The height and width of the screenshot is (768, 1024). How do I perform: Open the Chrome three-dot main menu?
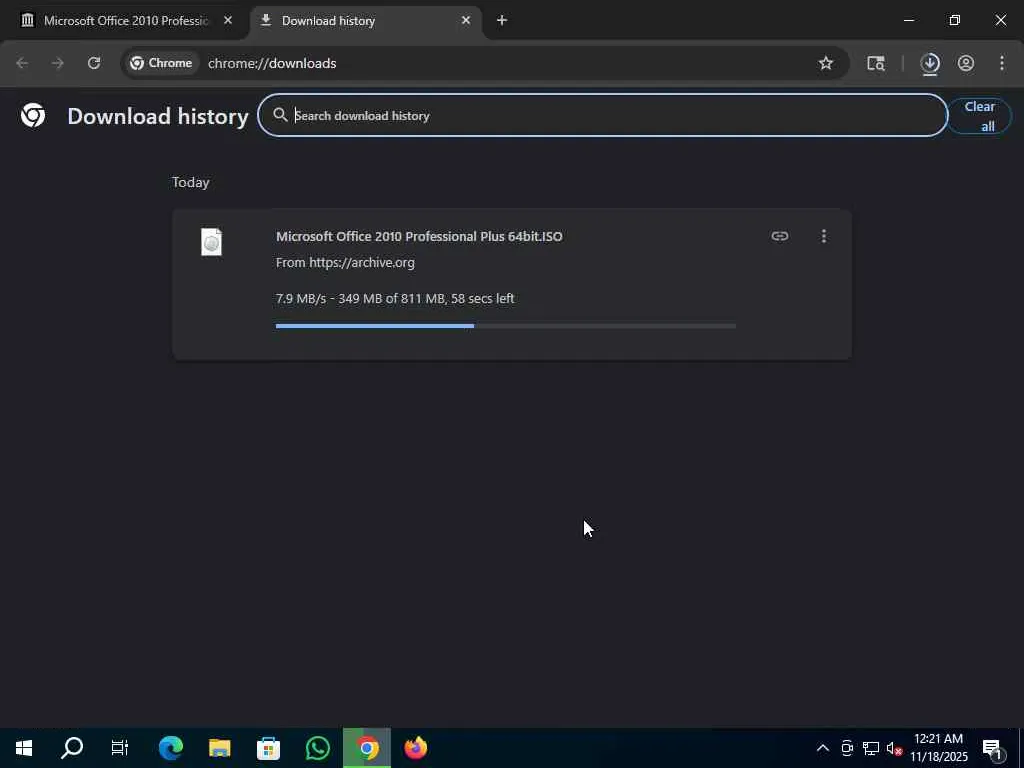1002,63
